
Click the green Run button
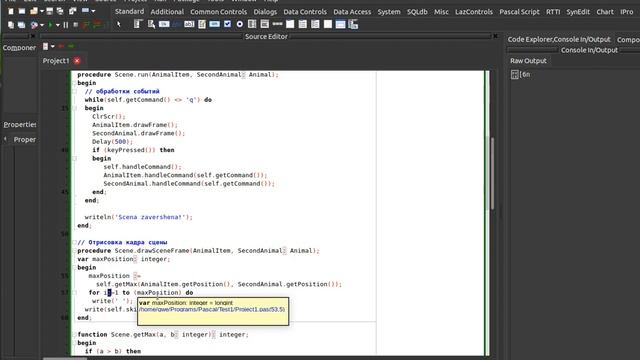[50, 25]
